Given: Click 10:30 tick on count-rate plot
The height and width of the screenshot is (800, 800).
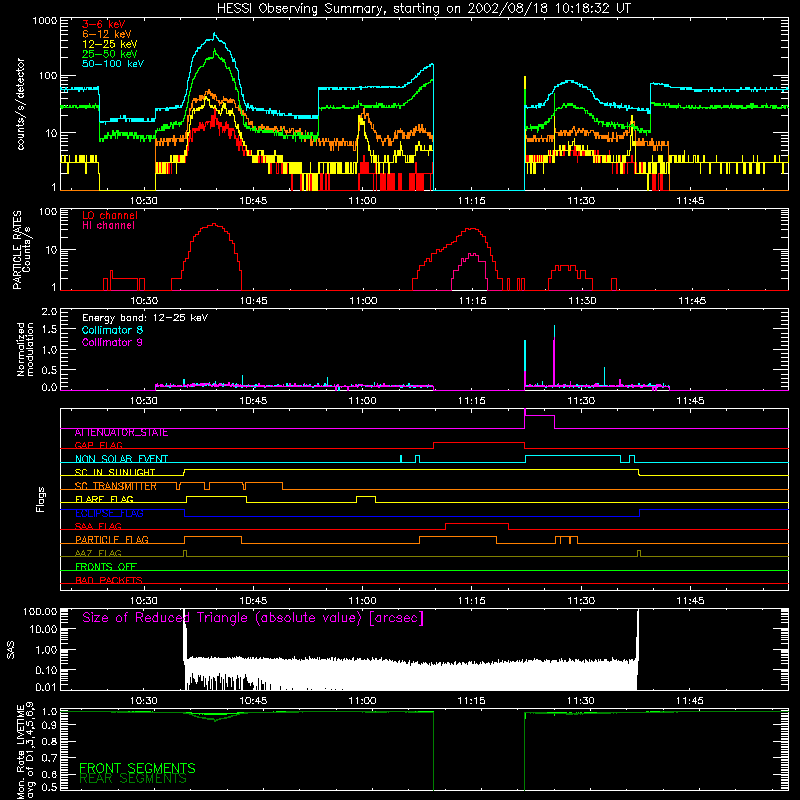Looking at the screenshot, I should (143, 201).
